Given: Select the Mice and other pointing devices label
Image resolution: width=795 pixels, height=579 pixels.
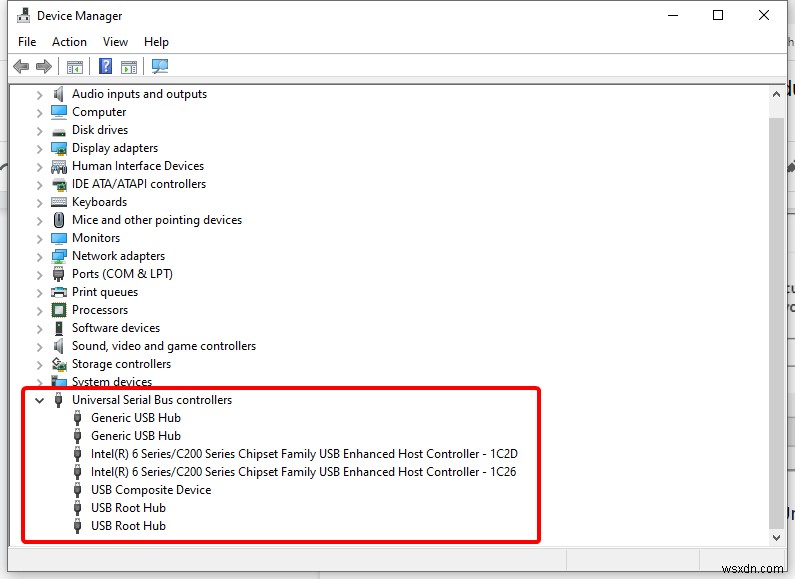Looking at the screenshot, I should click(157, 220).
